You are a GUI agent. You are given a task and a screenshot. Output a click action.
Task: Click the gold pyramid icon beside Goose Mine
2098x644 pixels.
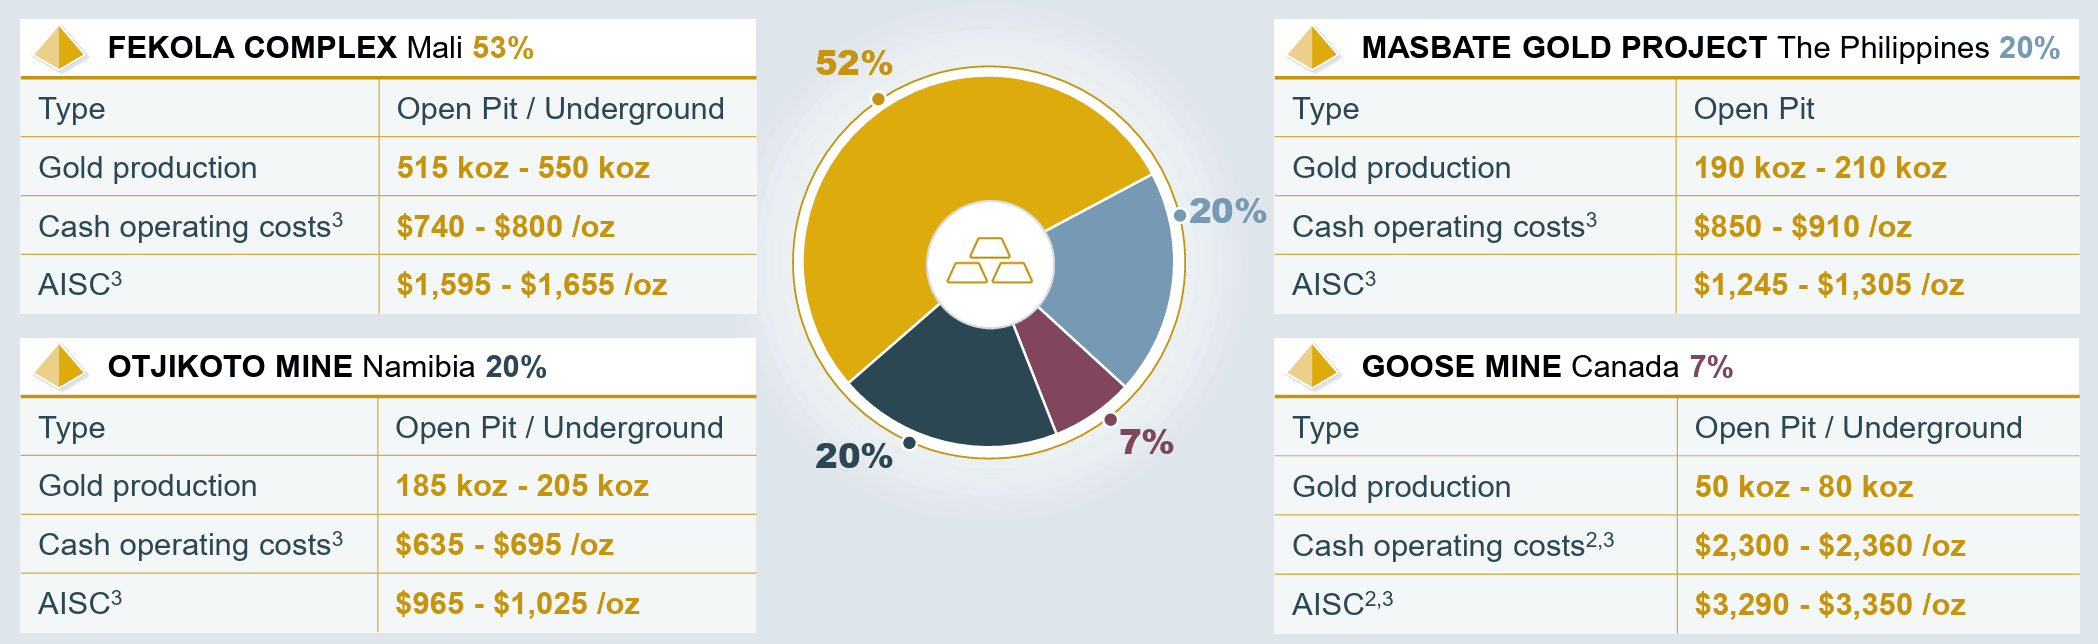1313,367
